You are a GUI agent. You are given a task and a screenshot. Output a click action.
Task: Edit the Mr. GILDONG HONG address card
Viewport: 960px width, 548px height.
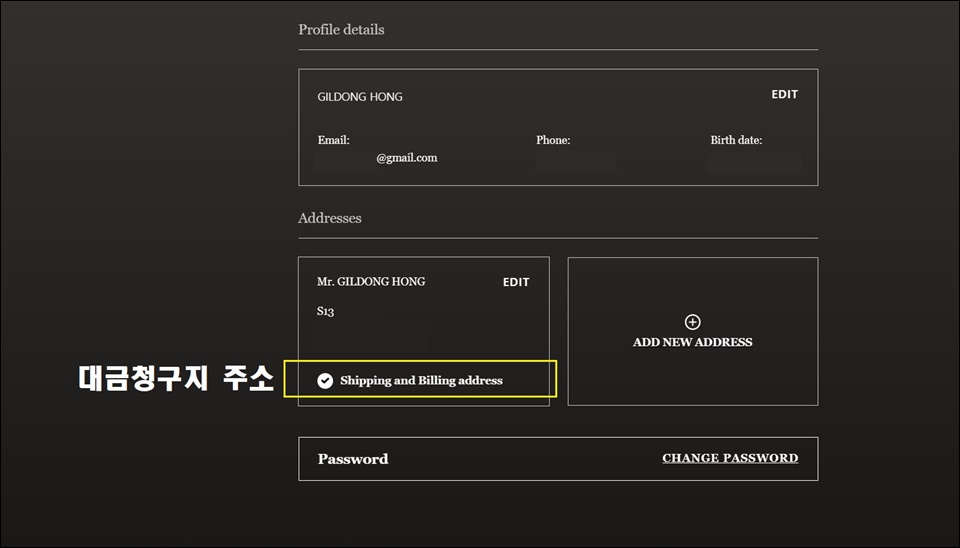[x=516, y=282]
